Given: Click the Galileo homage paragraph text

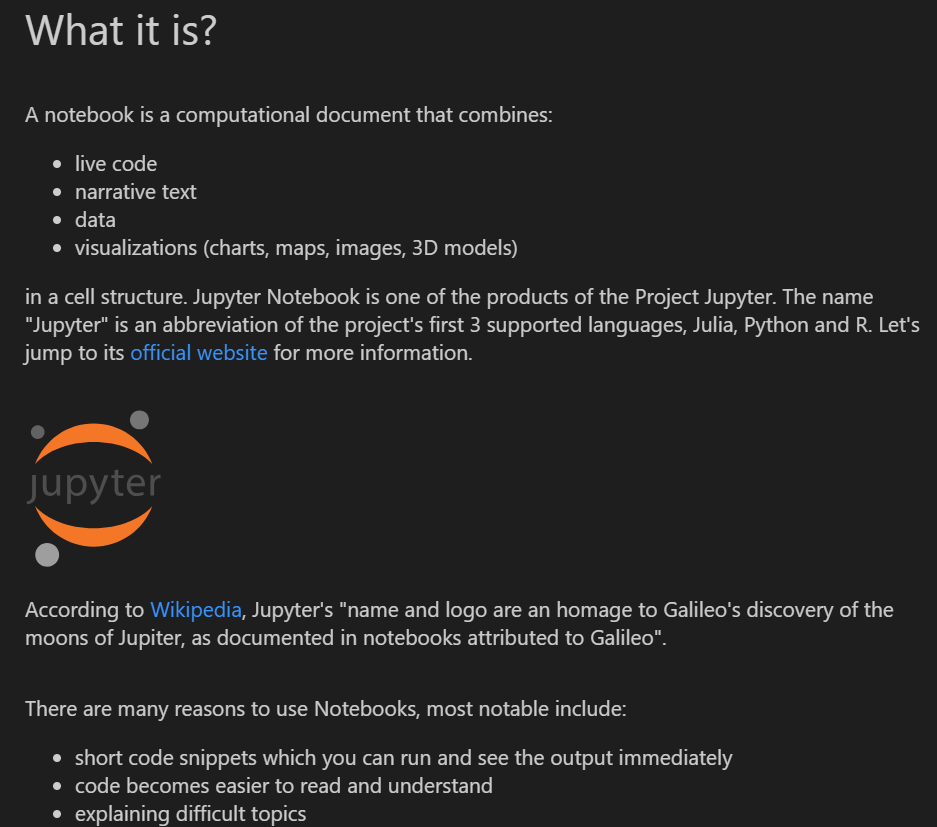Looking at the screenshot, I should tap(459, 624).
